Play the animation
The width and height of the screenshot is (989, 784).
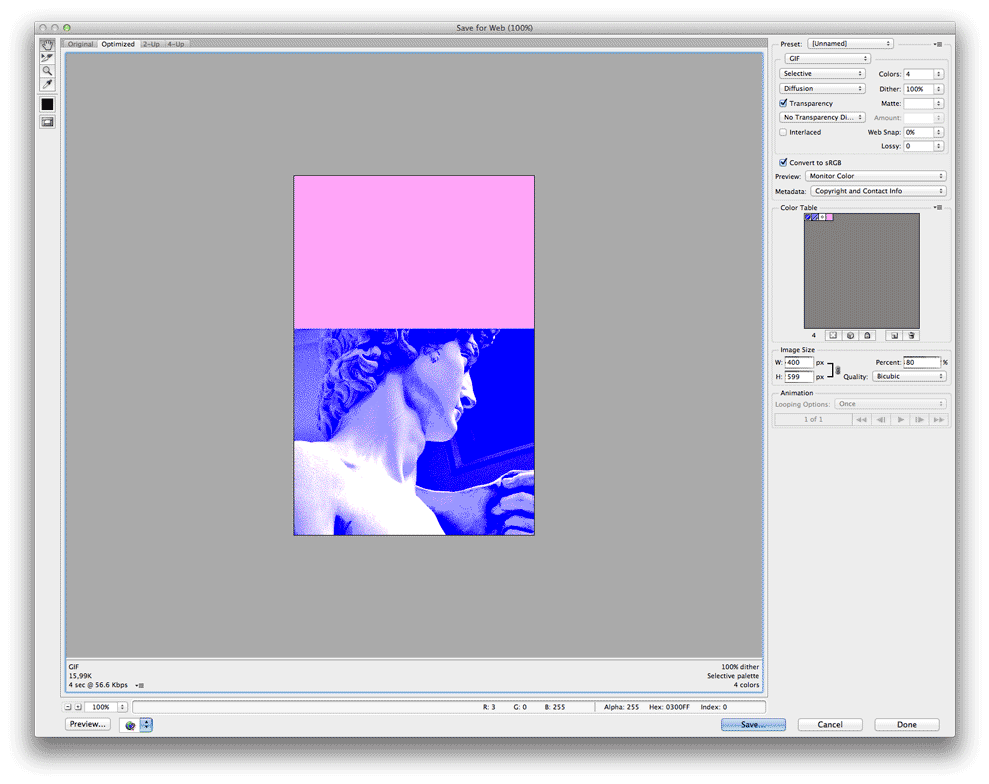(x=901, y=419)
